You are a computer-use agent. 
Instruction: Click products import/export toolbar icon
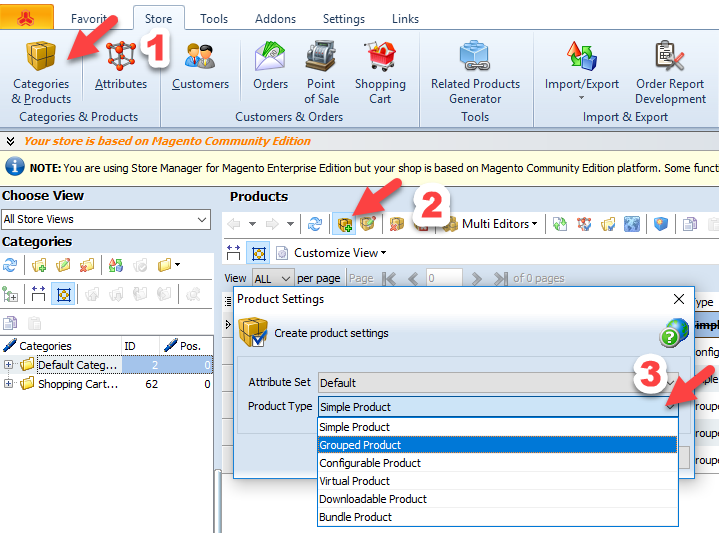click(x=560, y=224)
